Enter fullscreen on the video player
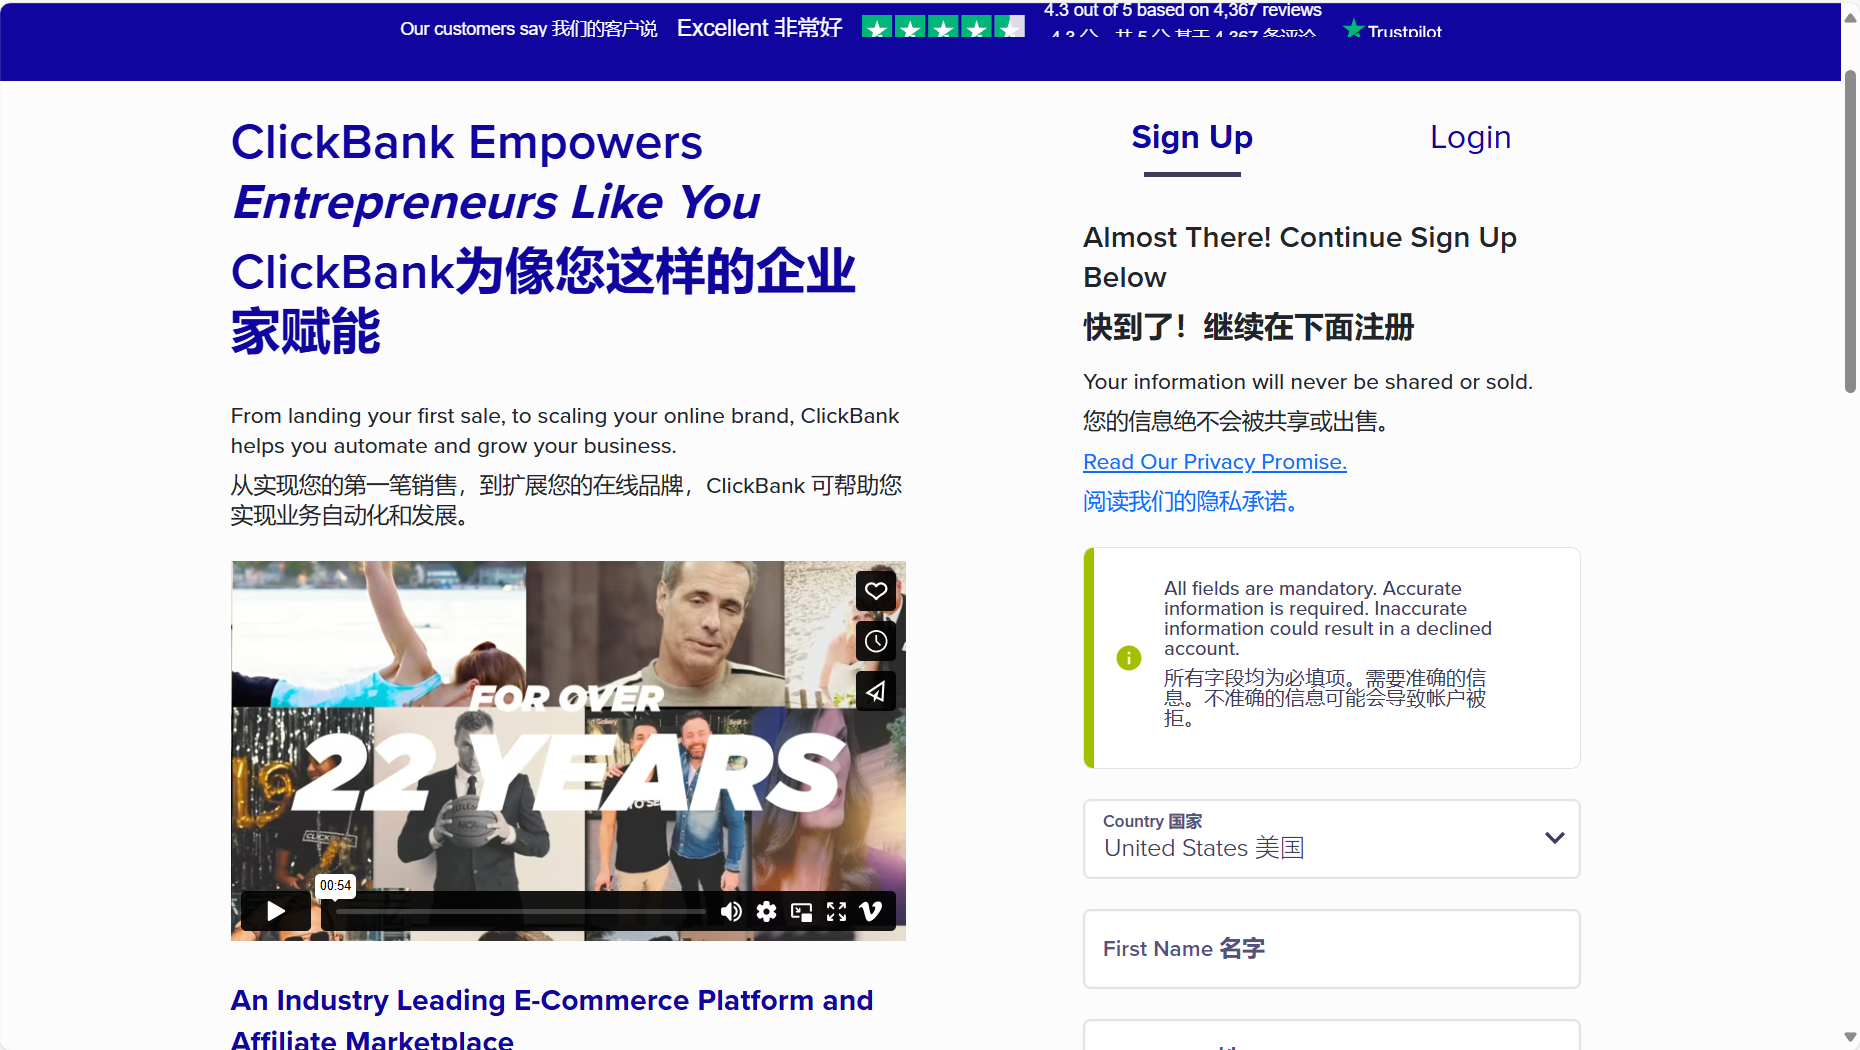Screen dimensions: 1860x1050 pos(836,911)
